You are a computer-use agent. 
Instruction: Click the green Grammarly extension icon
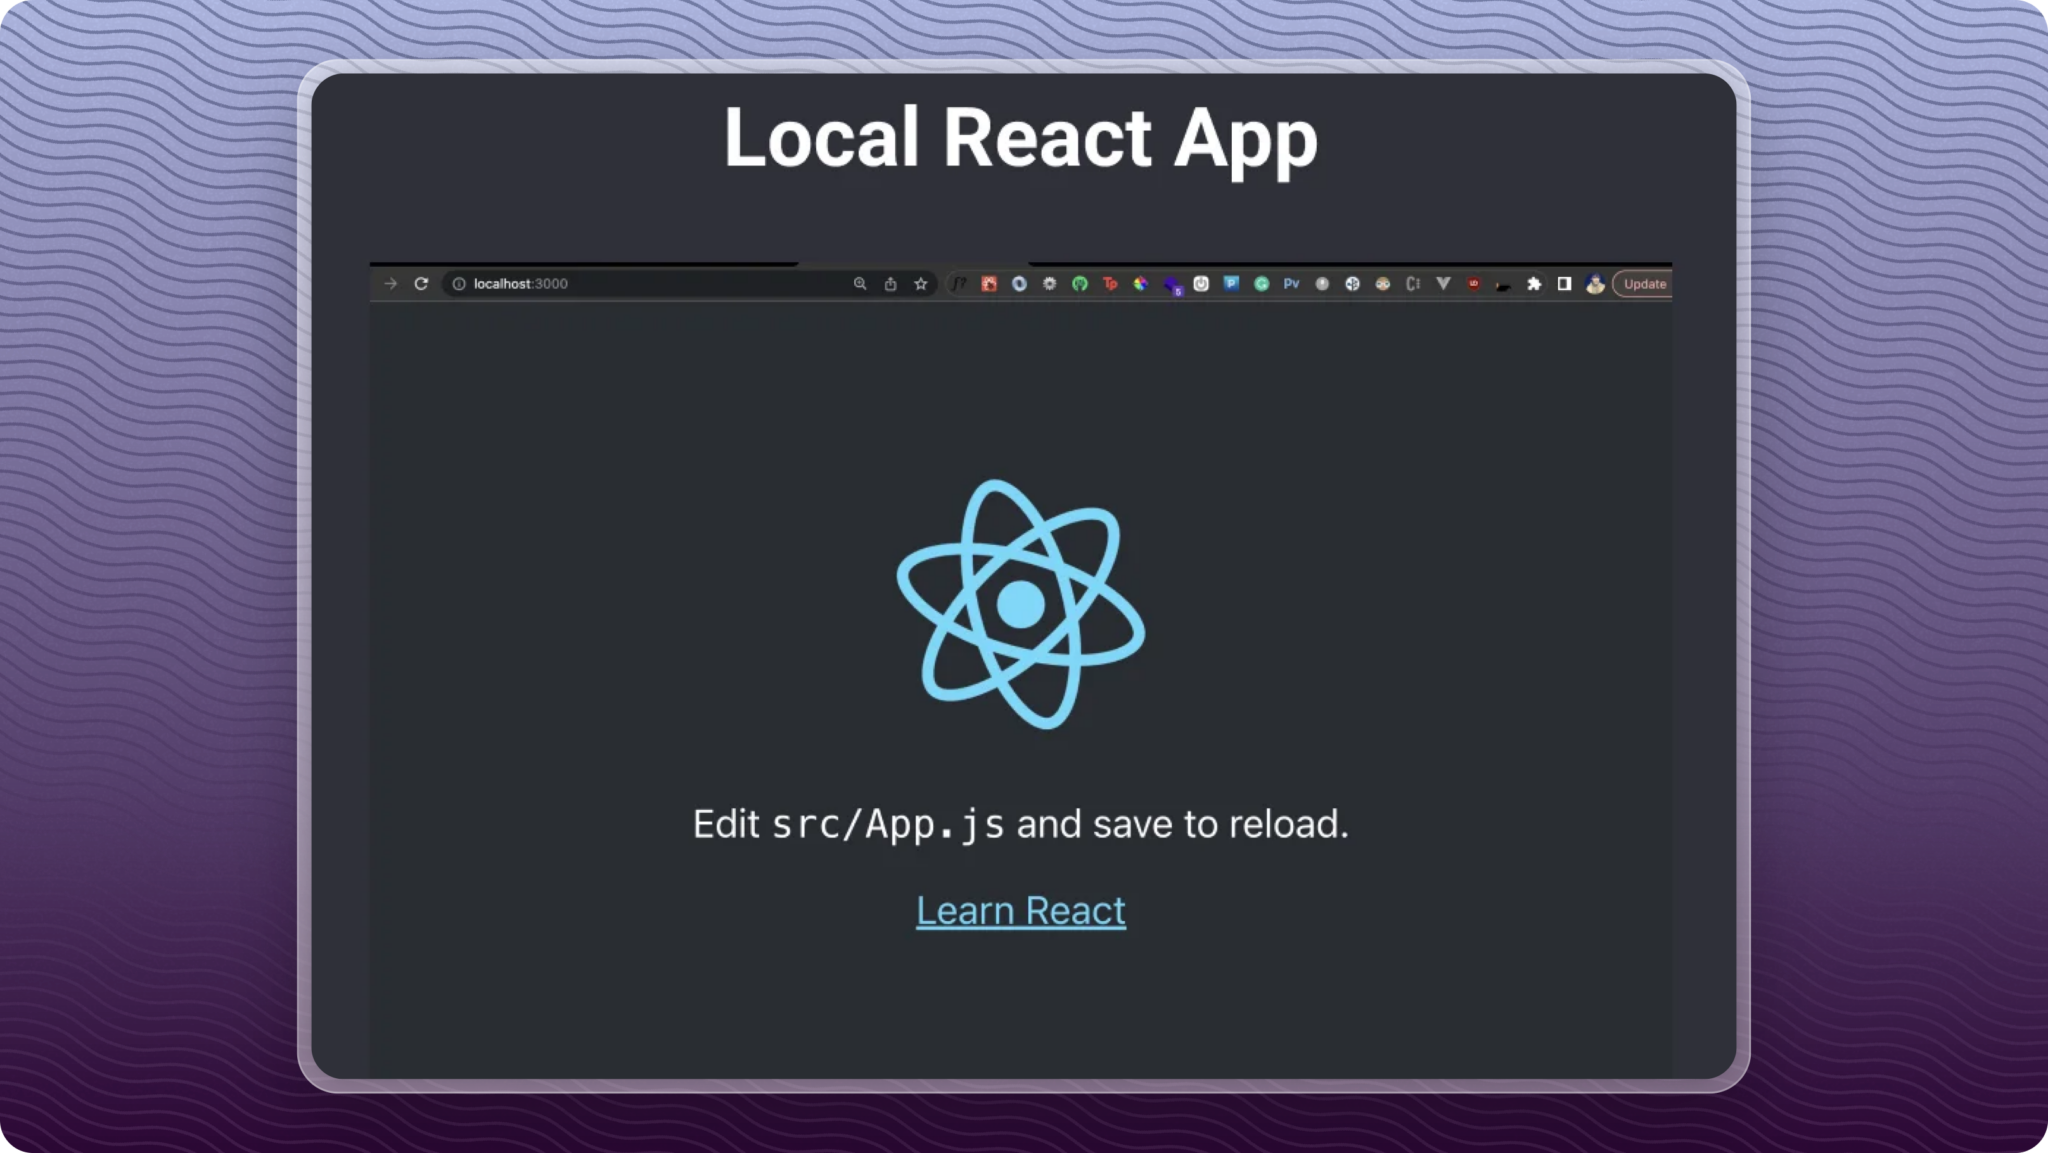click(x=1262, y=284)
